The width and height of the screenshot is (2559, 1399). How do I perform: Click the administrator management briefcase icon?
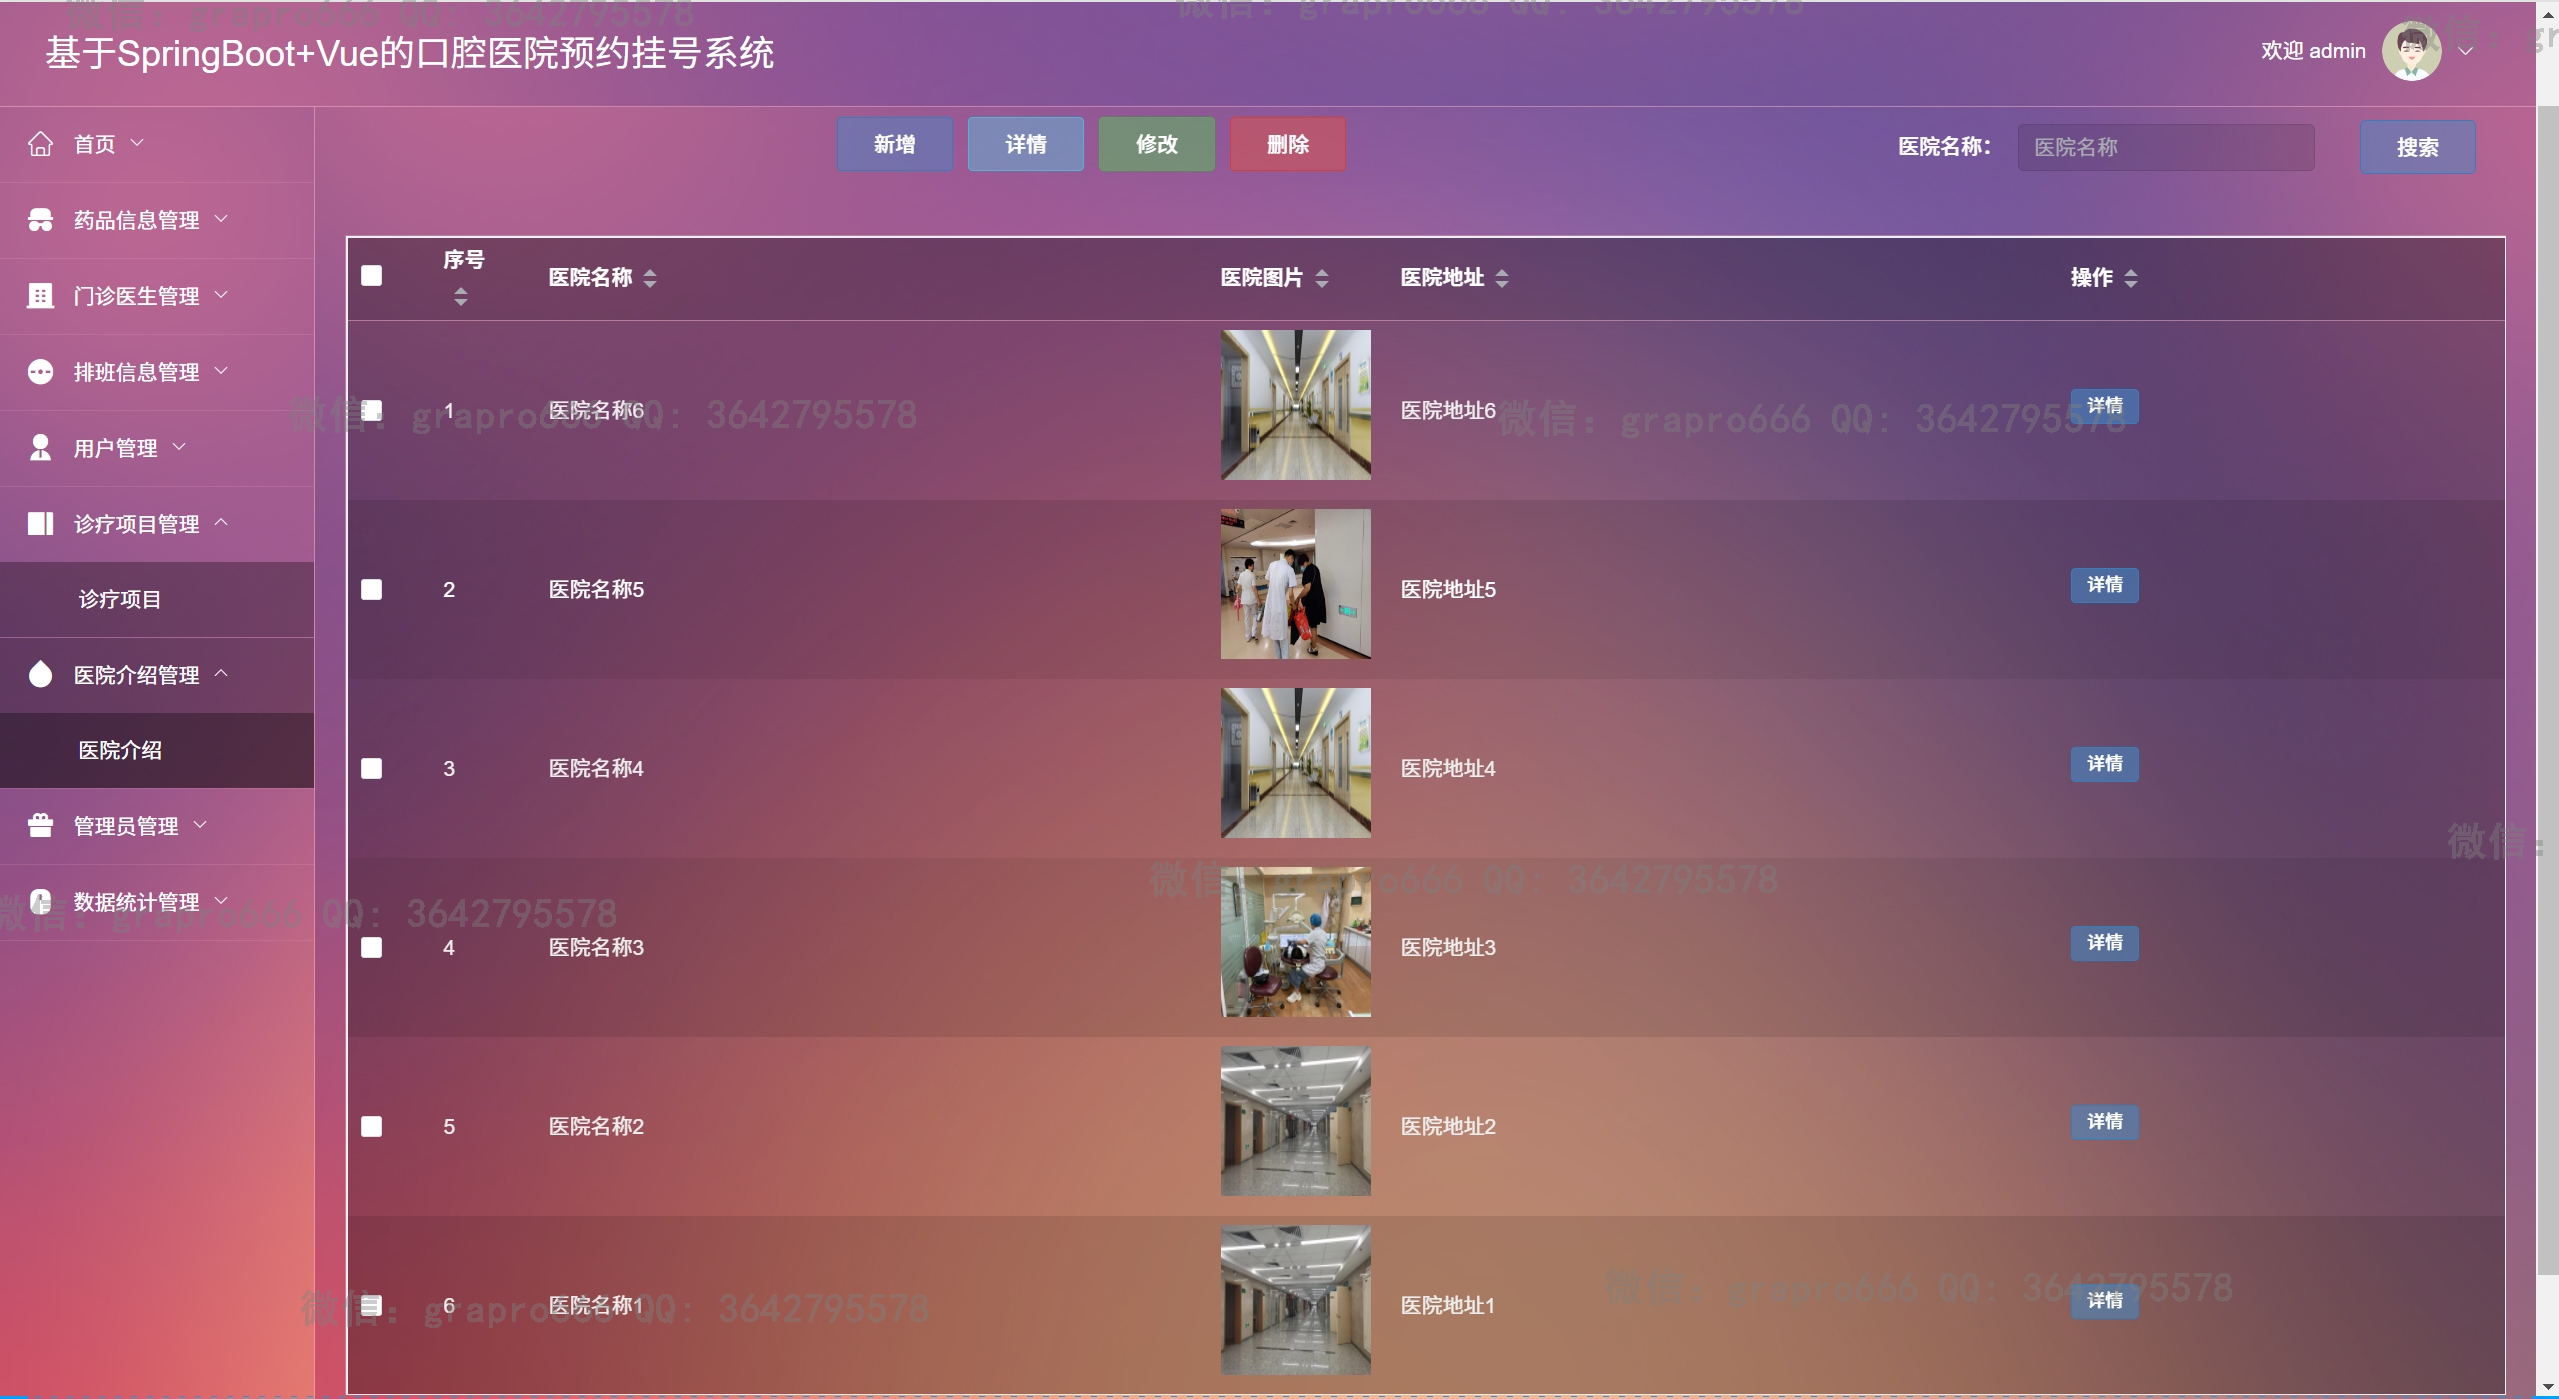pos(40,826)
